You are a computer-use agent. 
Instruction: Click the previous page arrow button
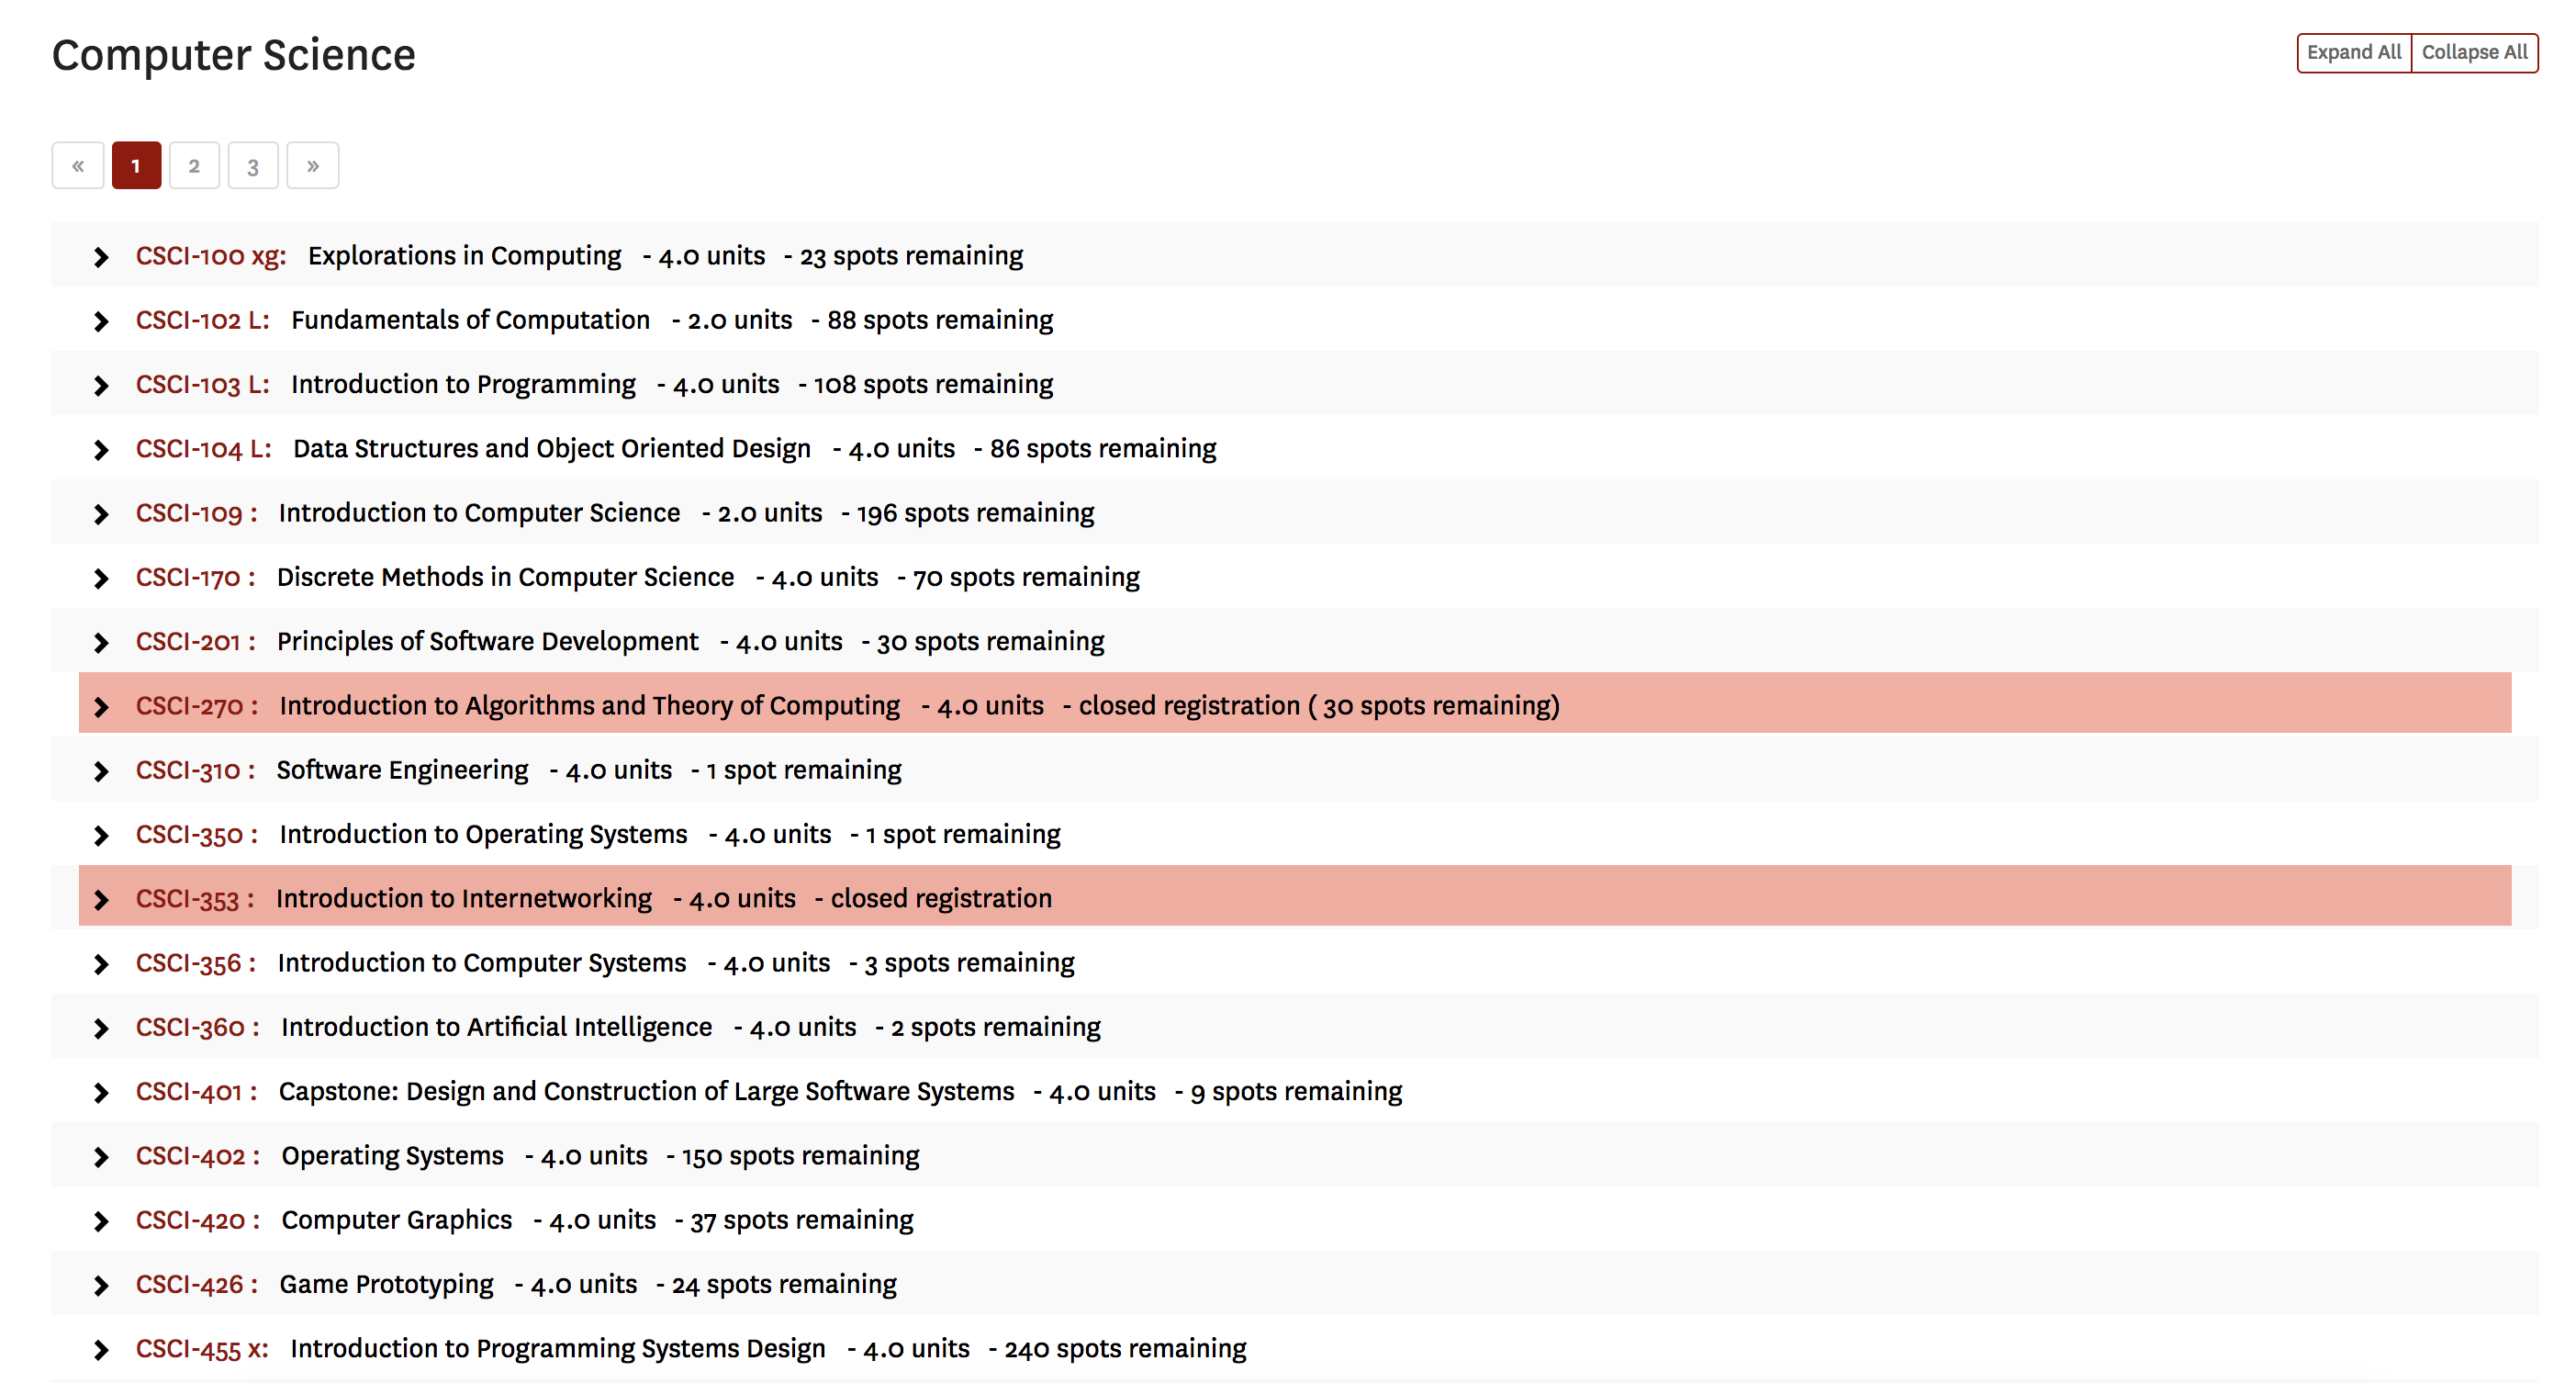coord(78,165)
